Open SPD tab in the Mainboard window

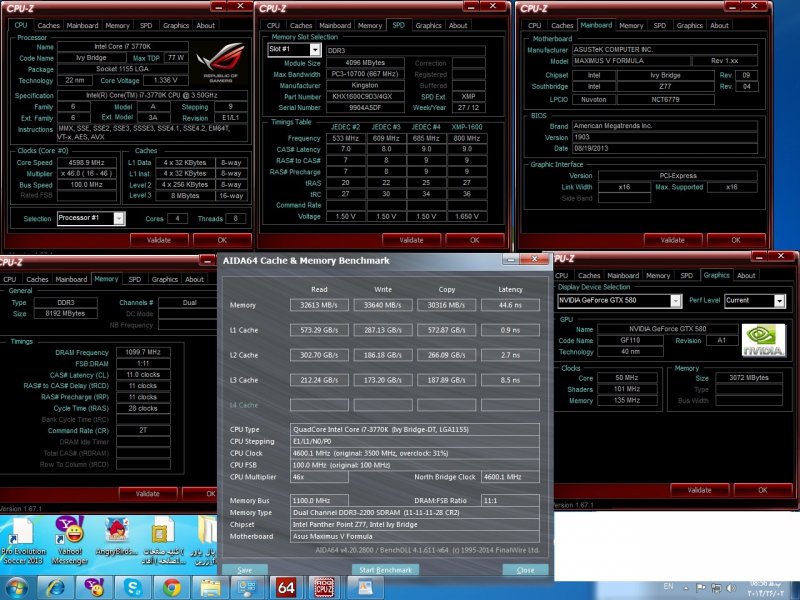(660, 26)
